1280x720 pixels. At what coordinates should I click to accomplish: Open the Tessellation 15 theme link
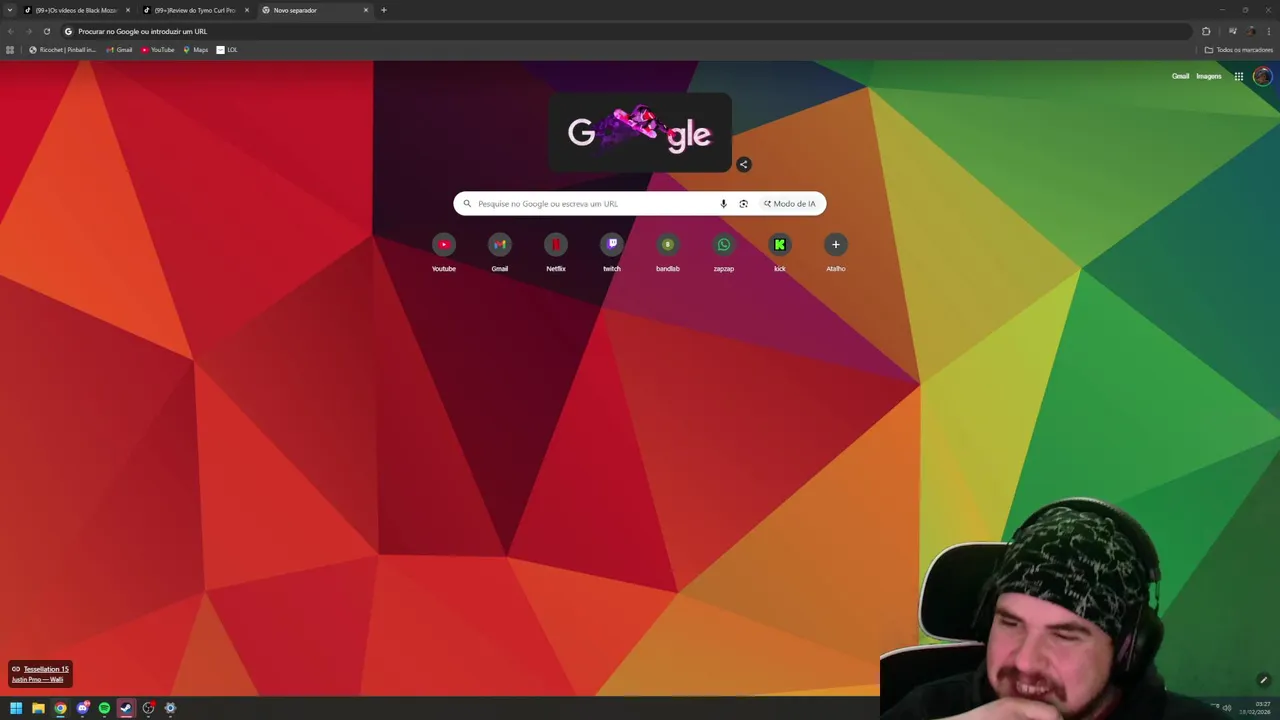(x=46, y=669)
